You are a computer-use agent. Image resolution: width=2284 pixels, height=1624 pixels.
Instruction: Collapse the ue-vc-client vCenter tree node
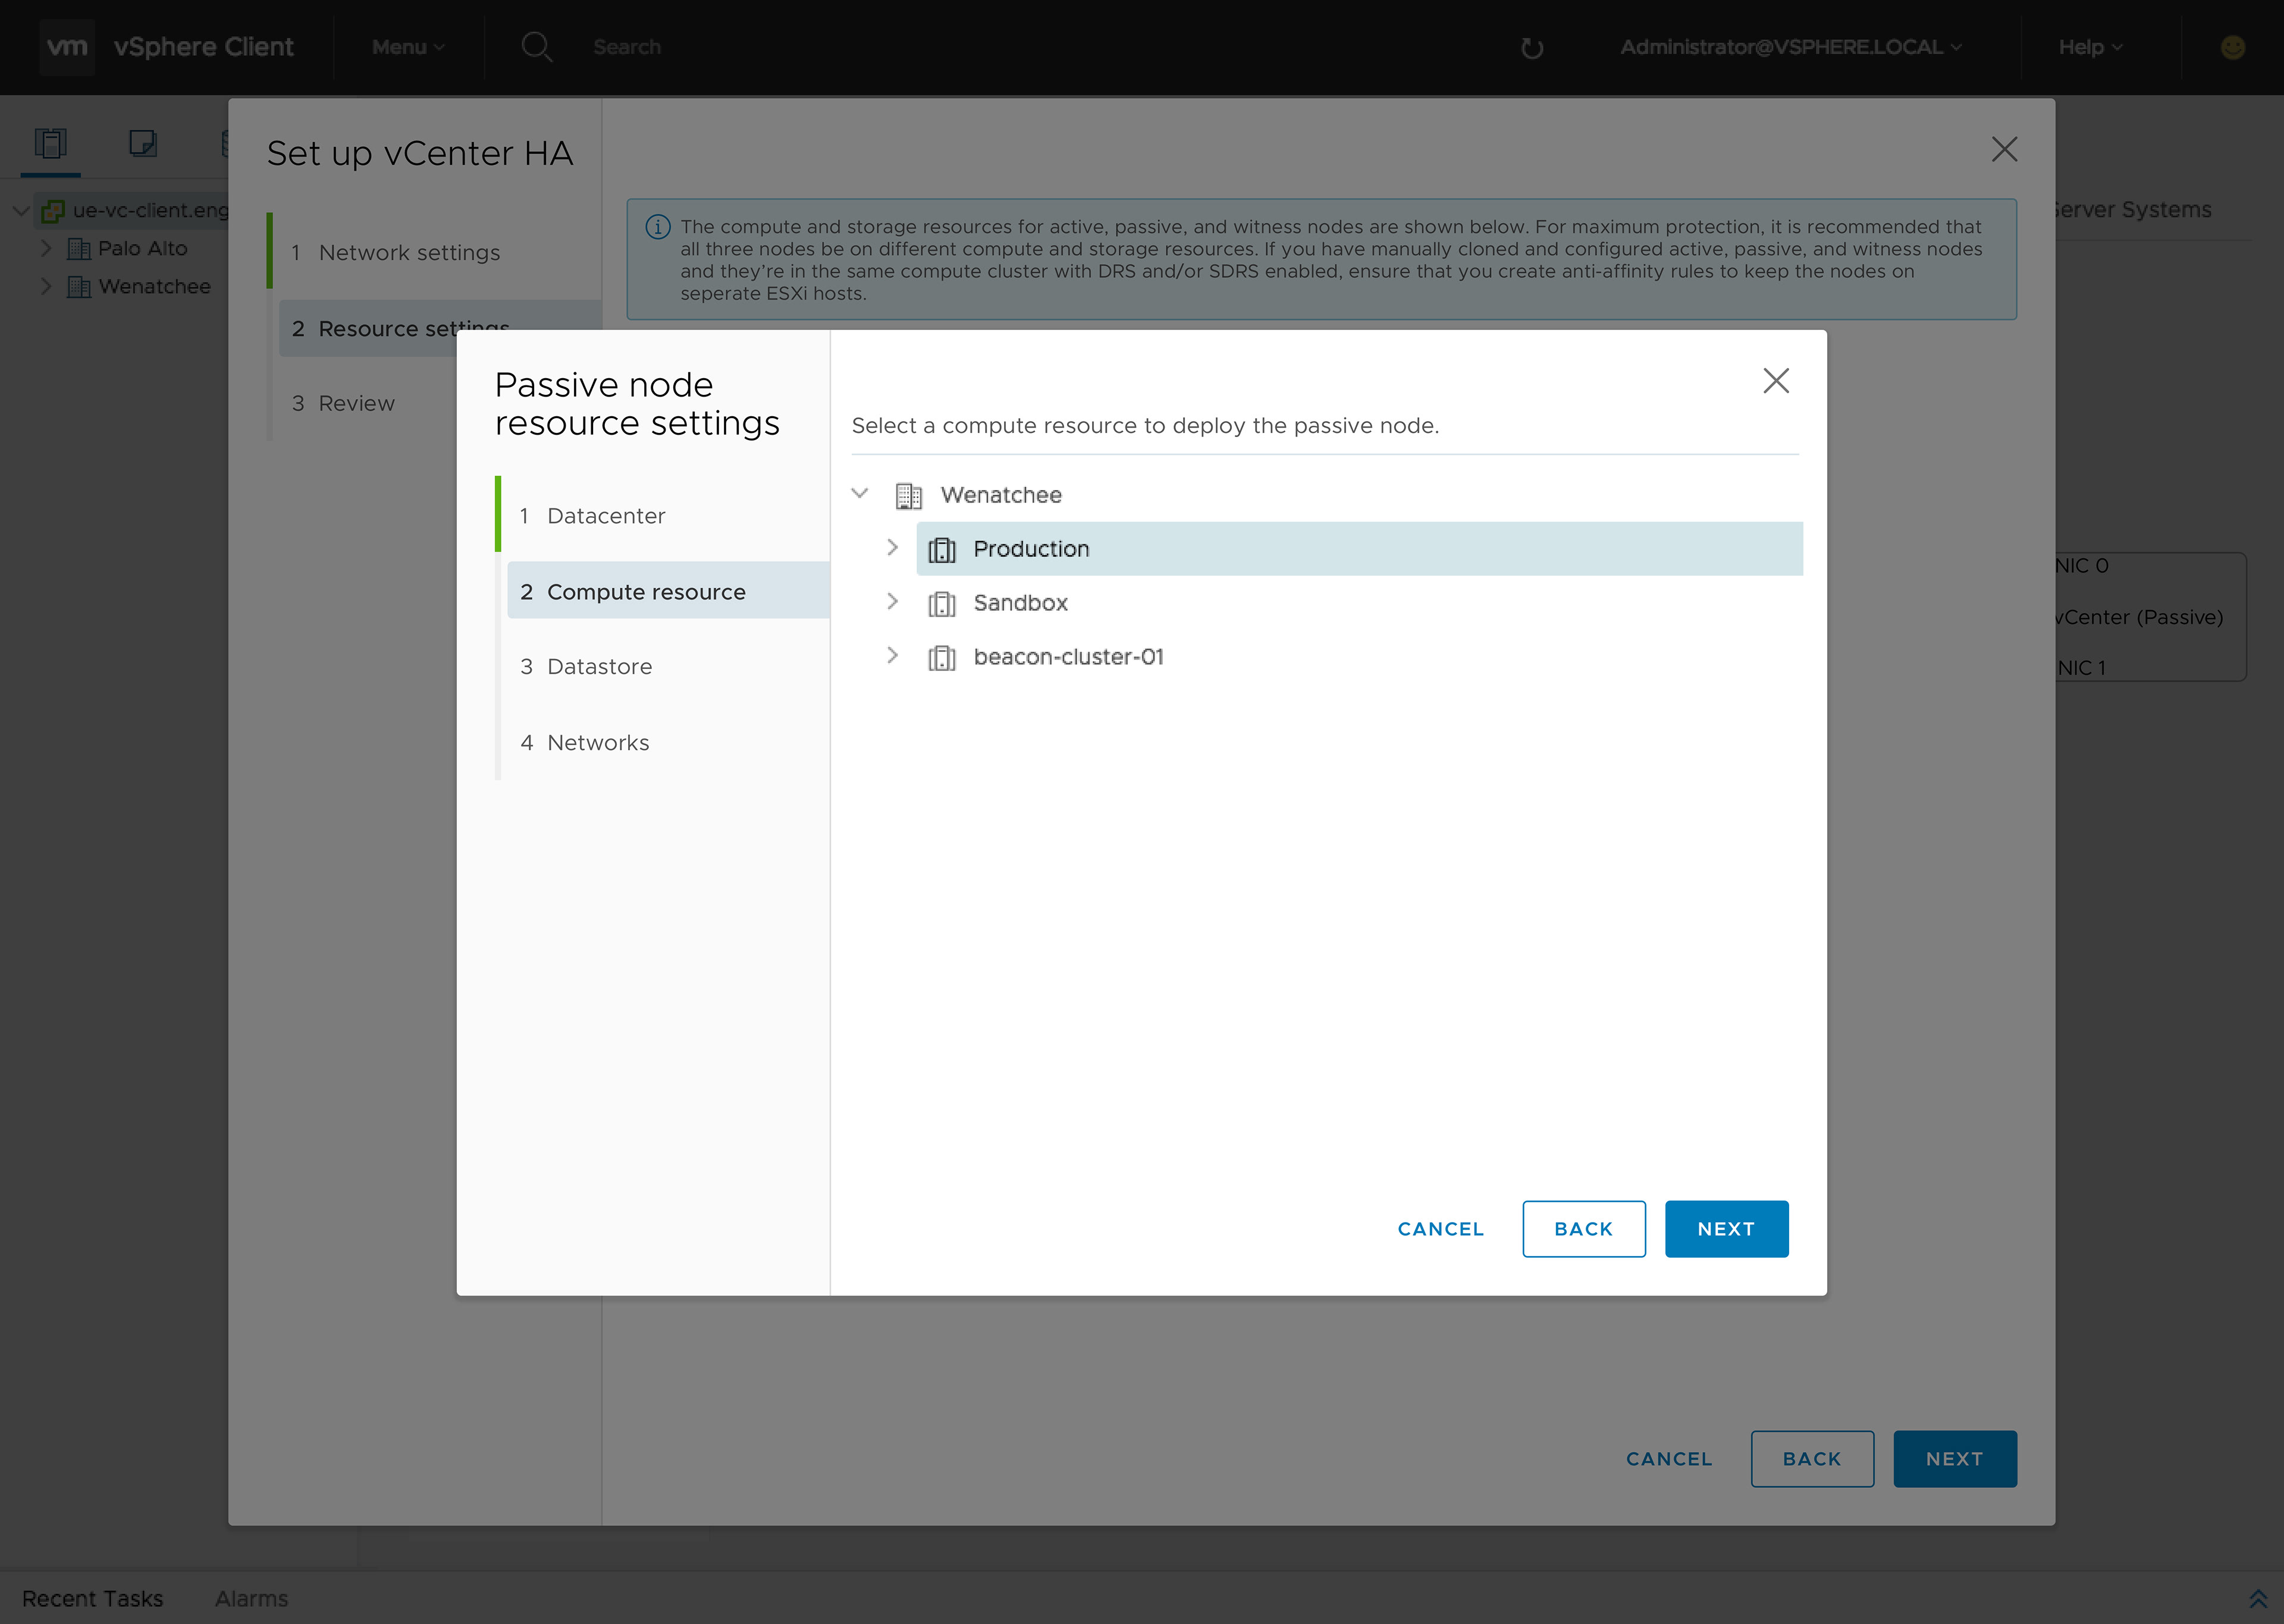[20, 211]
